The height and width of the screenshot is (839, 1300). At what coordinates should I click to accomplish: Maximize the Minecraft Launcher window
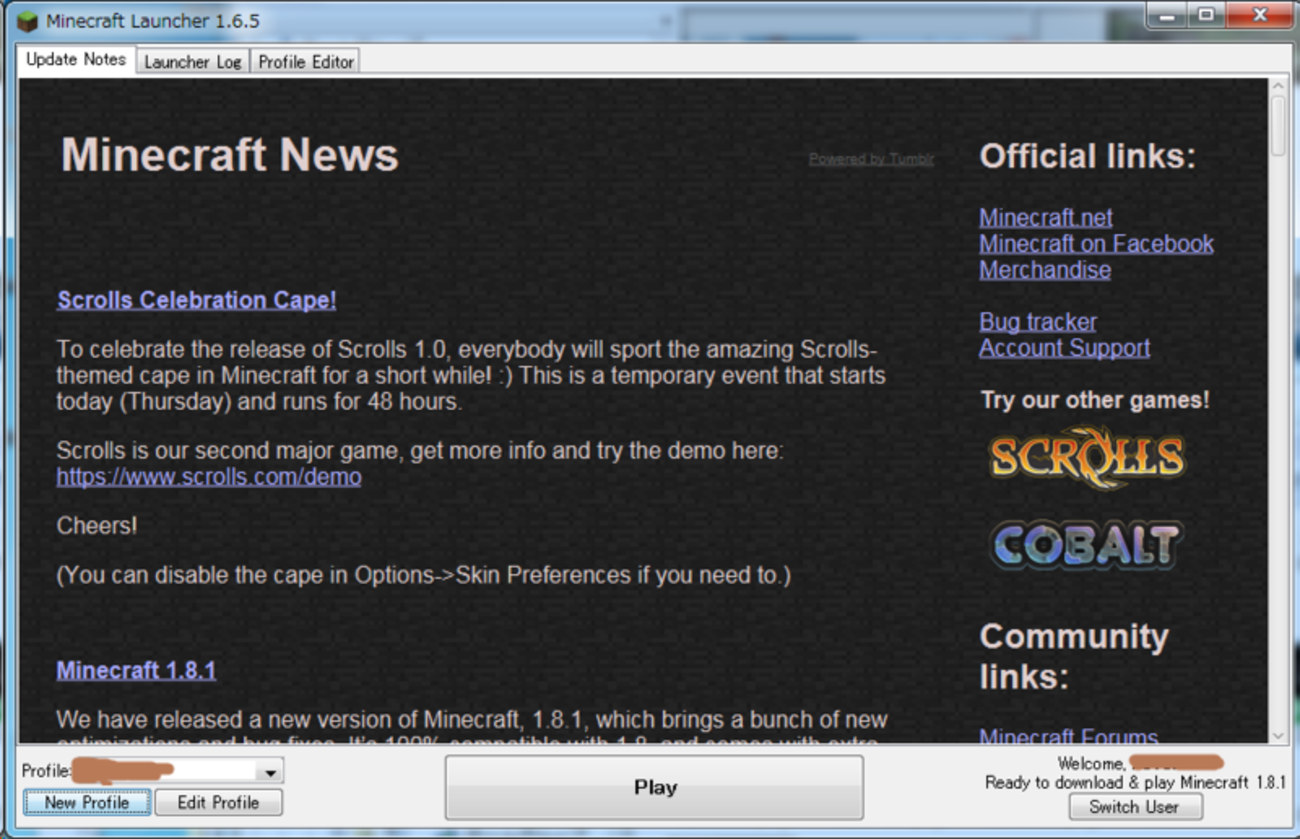tap(1205, 16)
